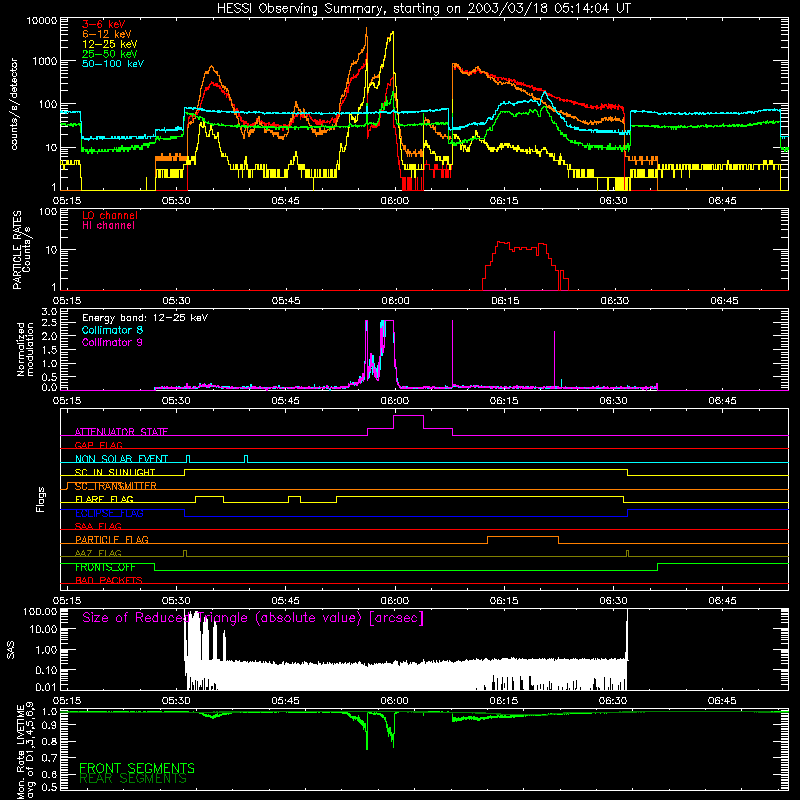This screenshot has width=800, height=800.
Task: Click the 05:45 tick under SAS plot
Action: tap(285, 701)
